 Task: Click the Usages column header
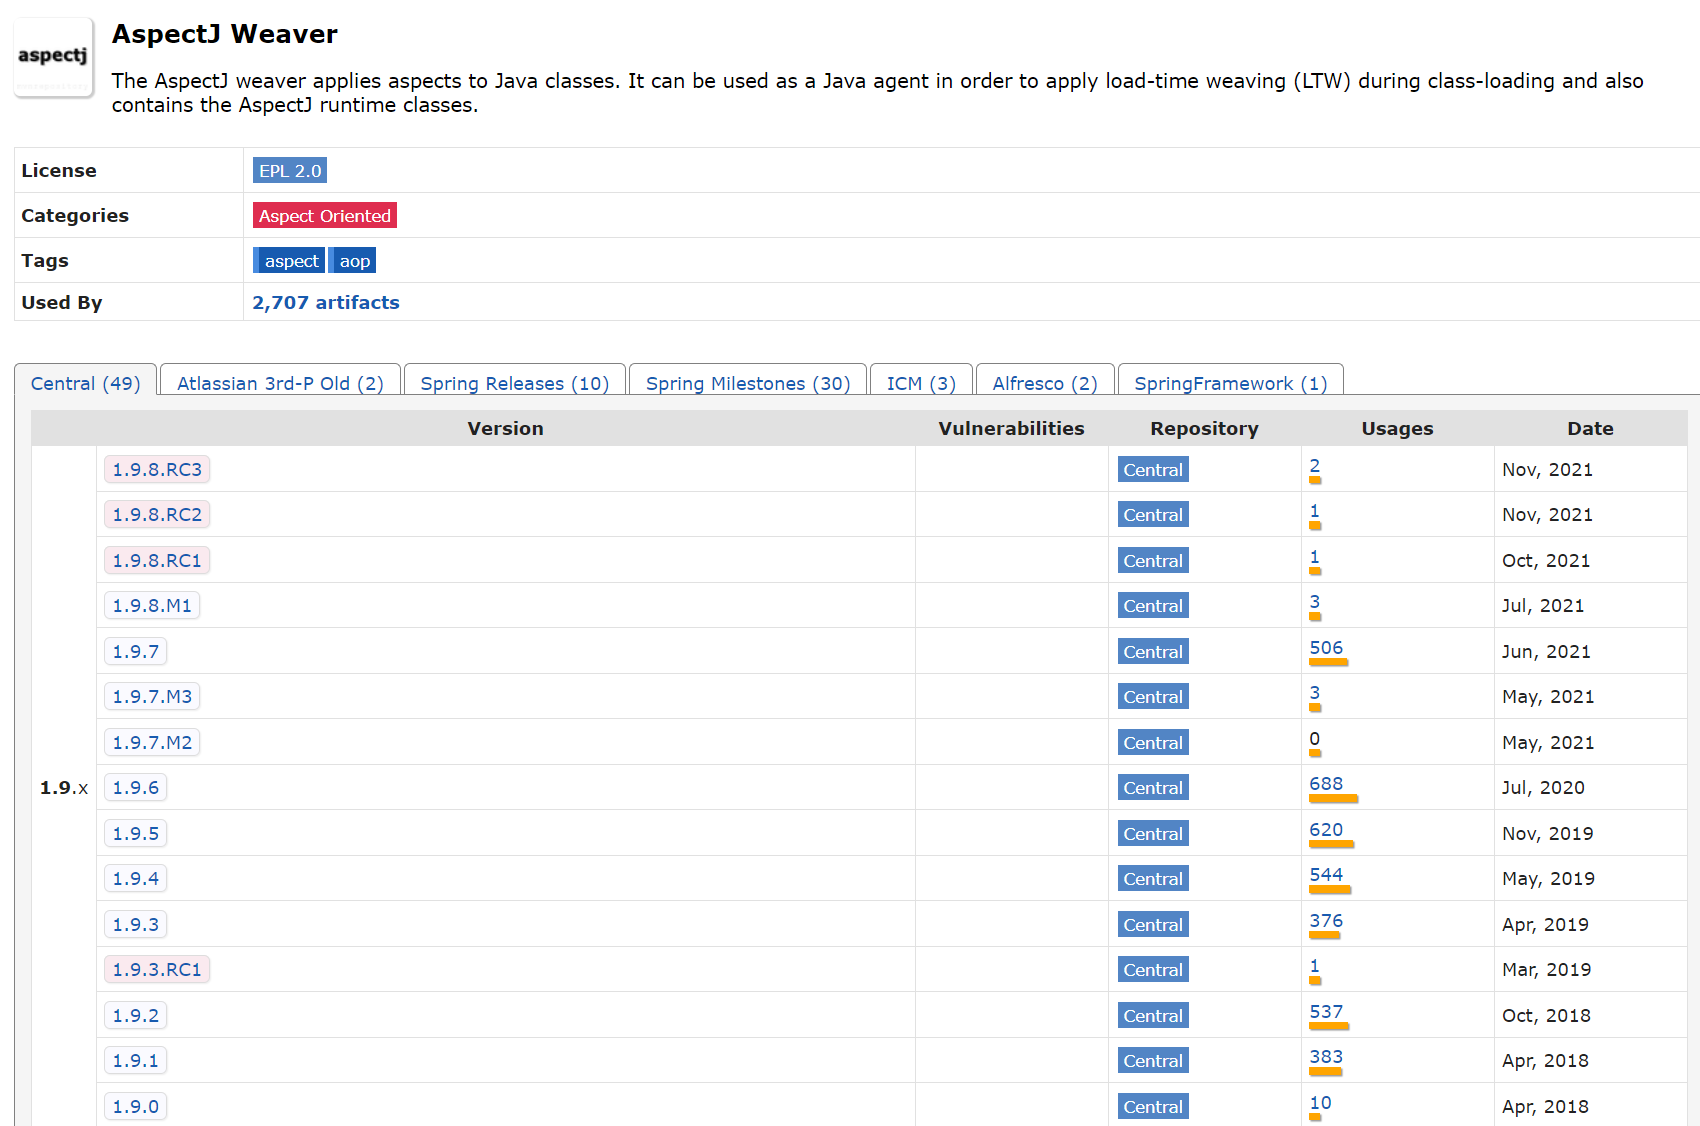click(1397, 428)
